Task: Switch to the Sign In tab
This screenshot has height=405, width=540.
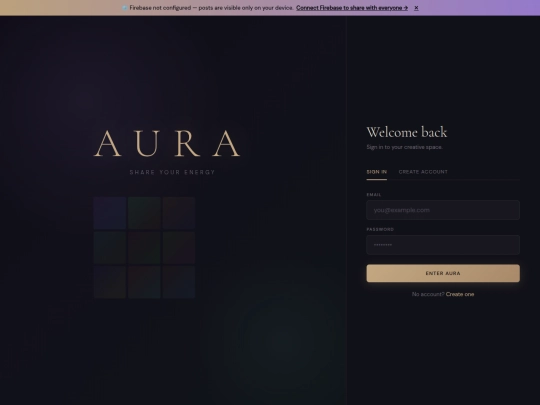Action: pyautogui.click(x=376, y=172)
